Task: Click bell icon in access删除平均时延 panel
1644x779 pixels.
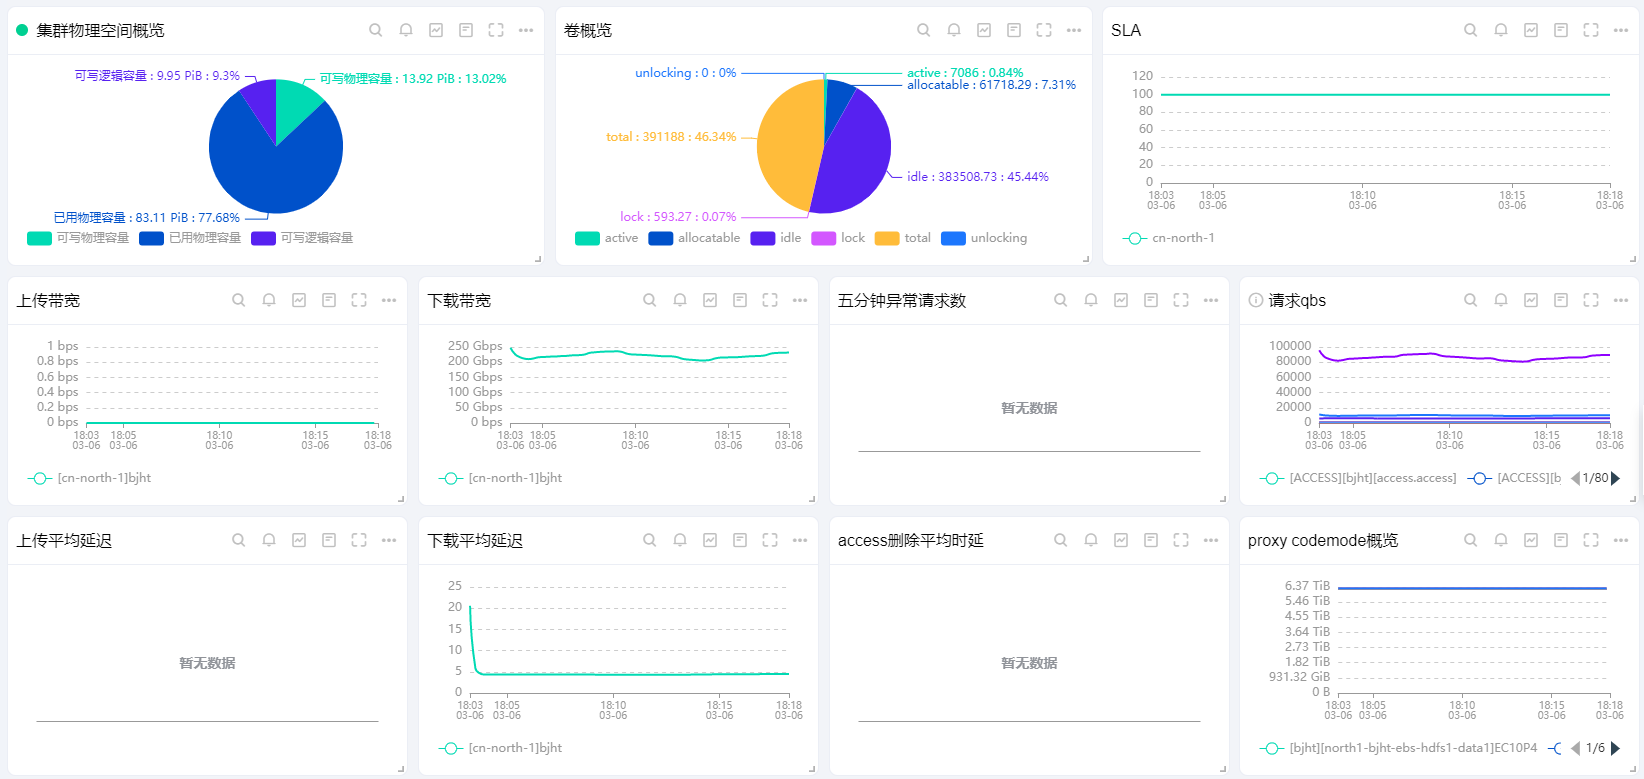Action: pos(1091,540)
